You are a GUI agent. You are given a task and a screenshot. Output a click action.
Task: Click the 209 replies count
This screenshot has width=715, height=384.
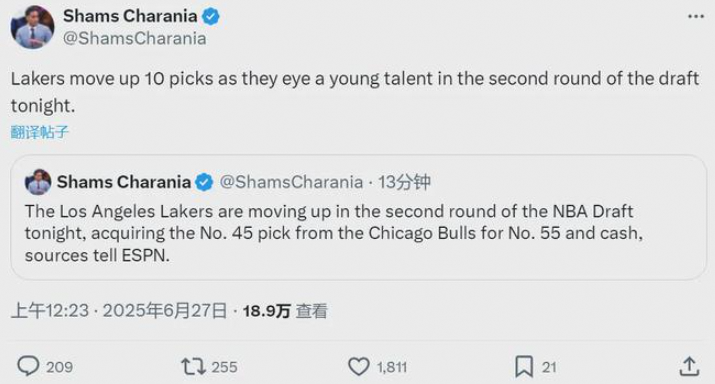(59, 367)
